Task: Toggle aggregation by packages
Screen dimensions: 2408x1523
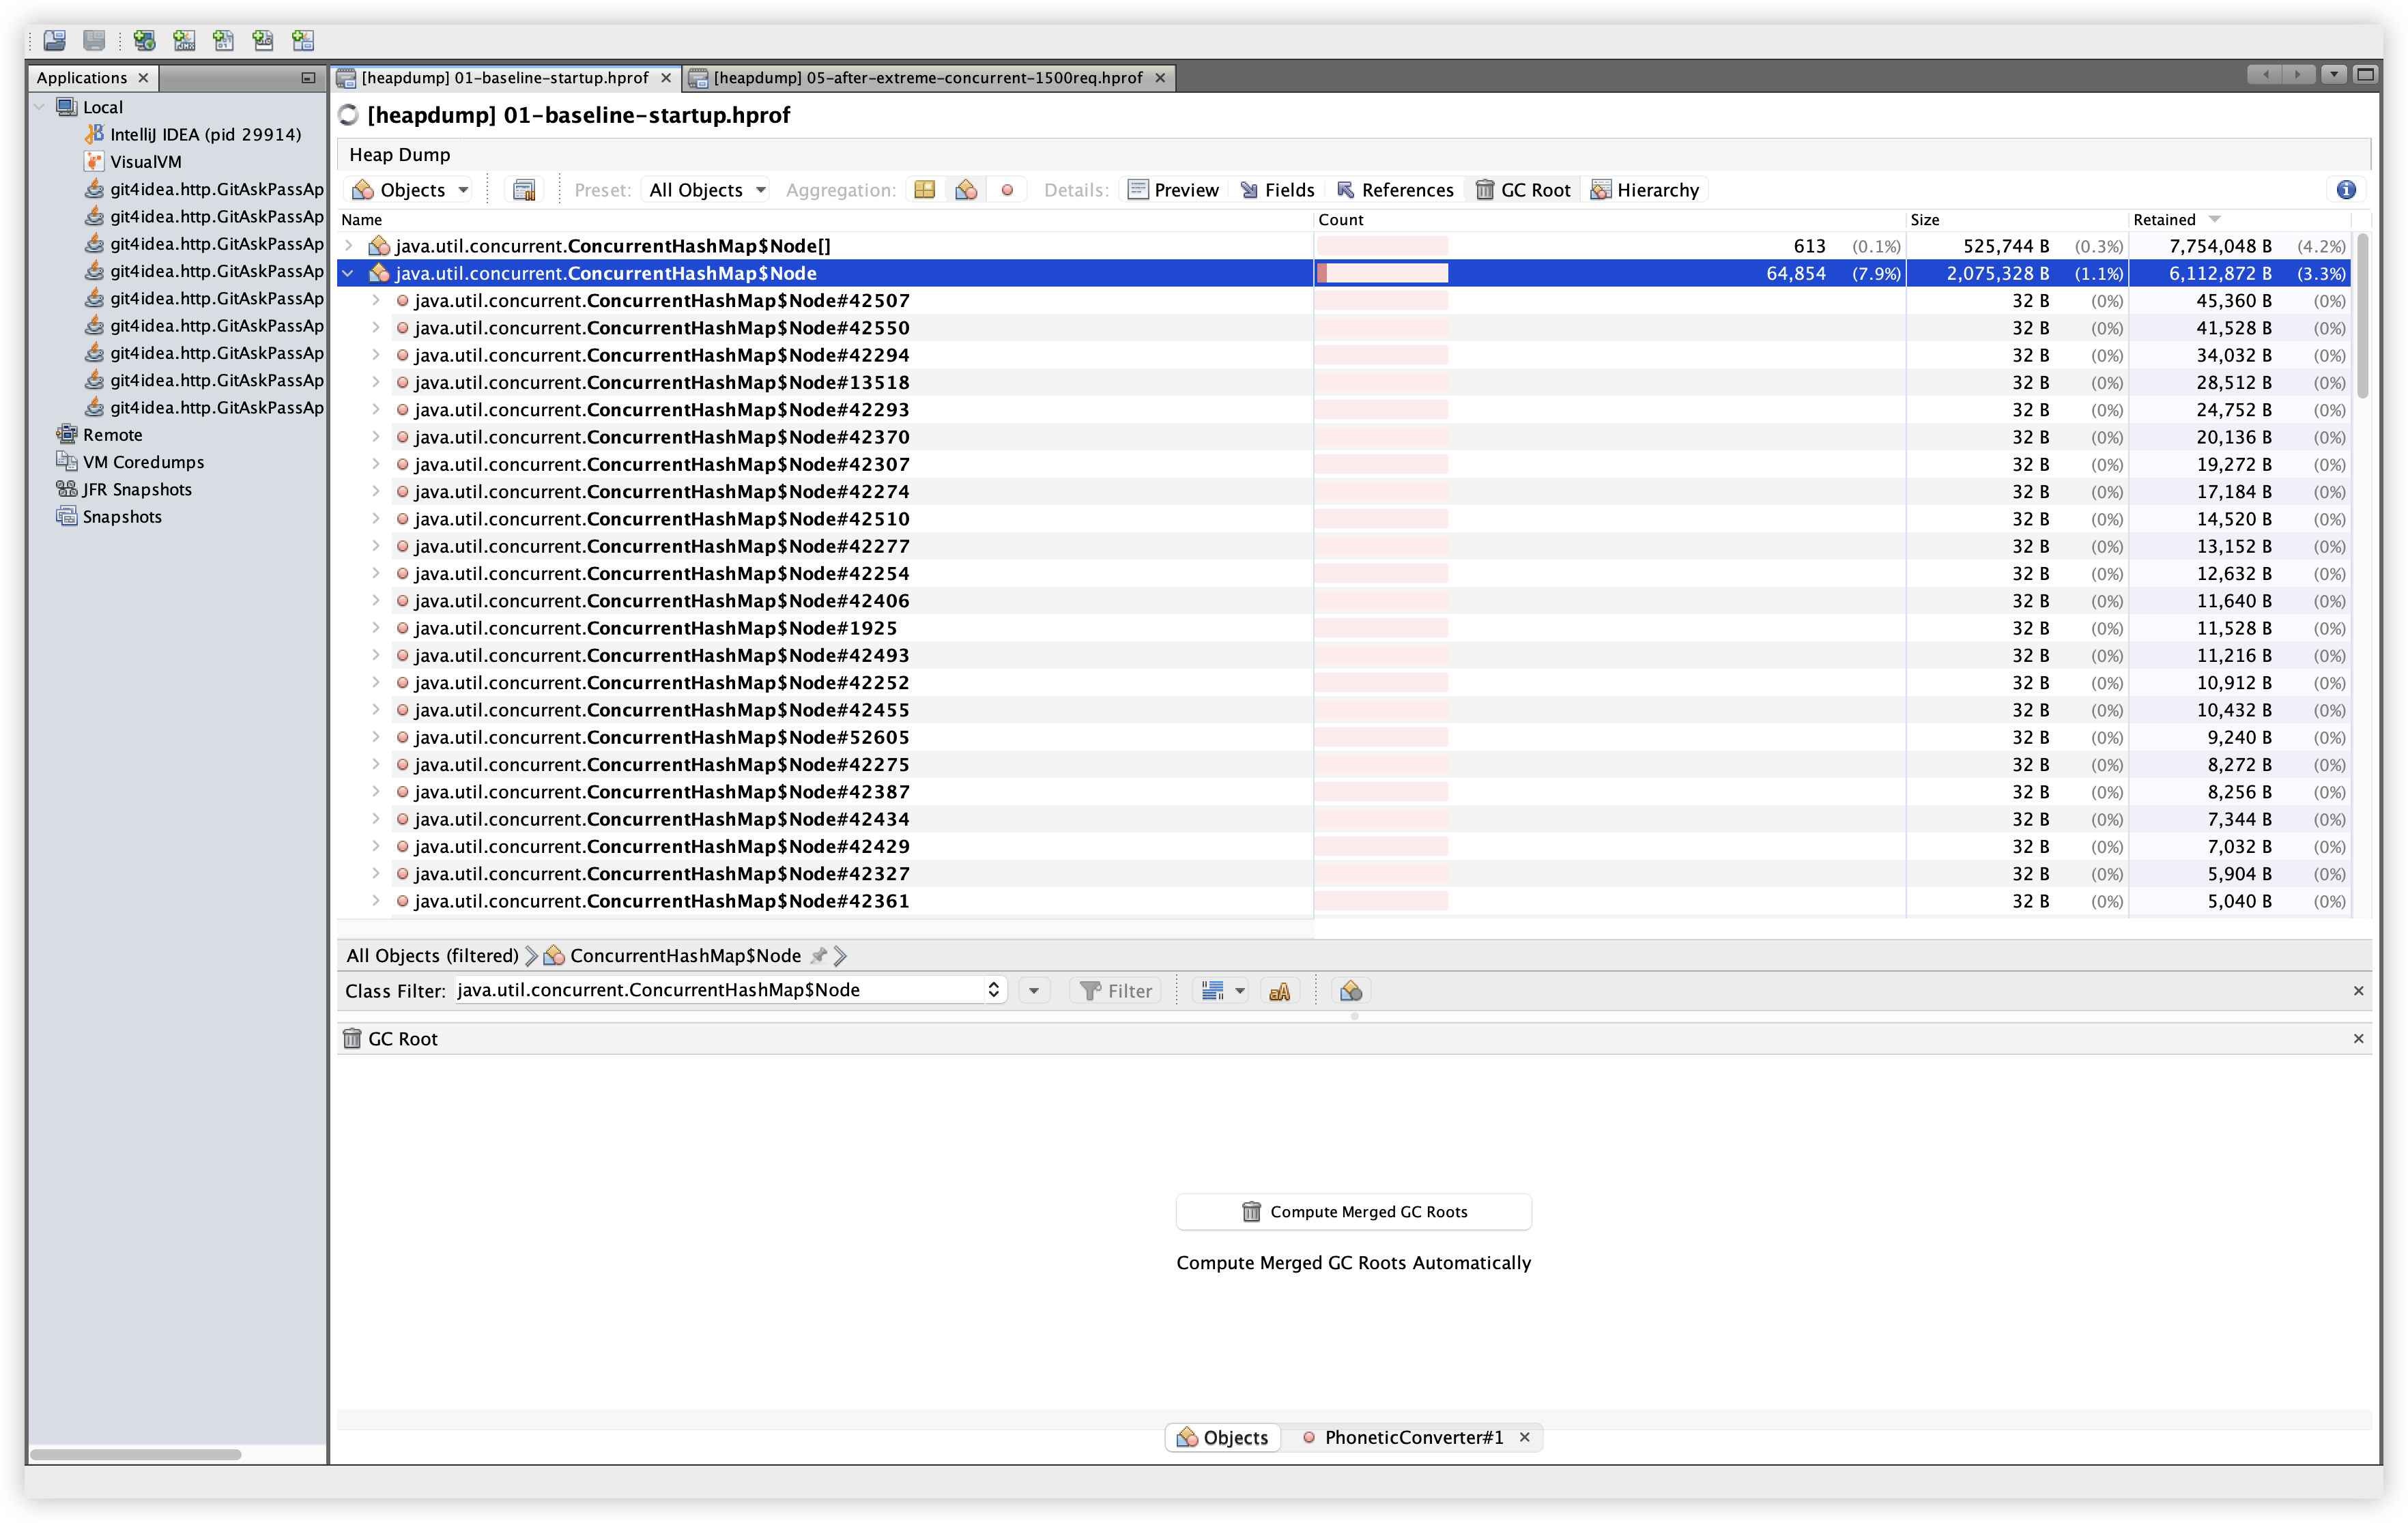Action: tap(924, 190)
